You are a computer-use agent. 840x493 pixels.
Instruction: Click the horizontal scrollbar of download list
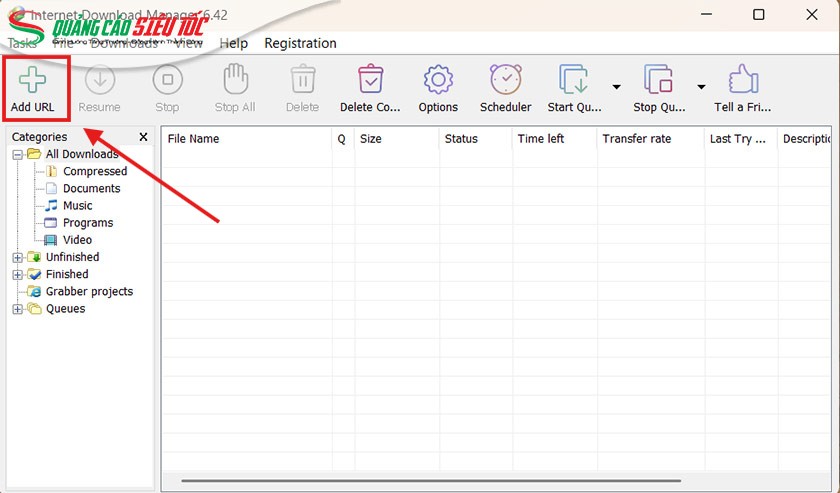431,481
